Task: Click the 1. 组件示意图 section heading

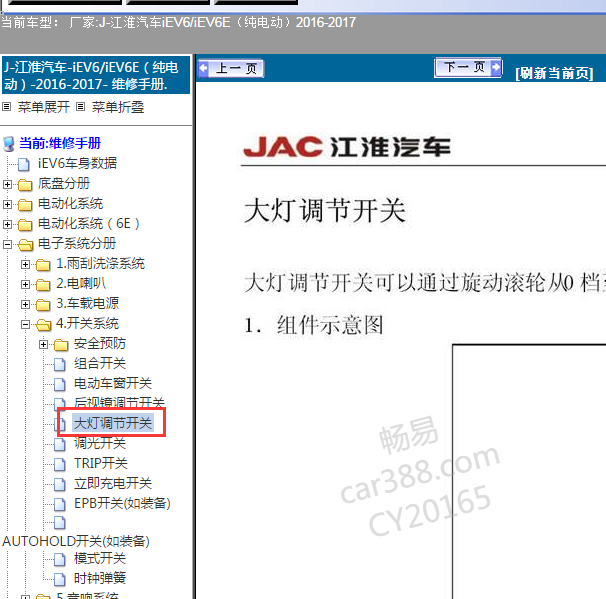Action: tap(314, 325)
